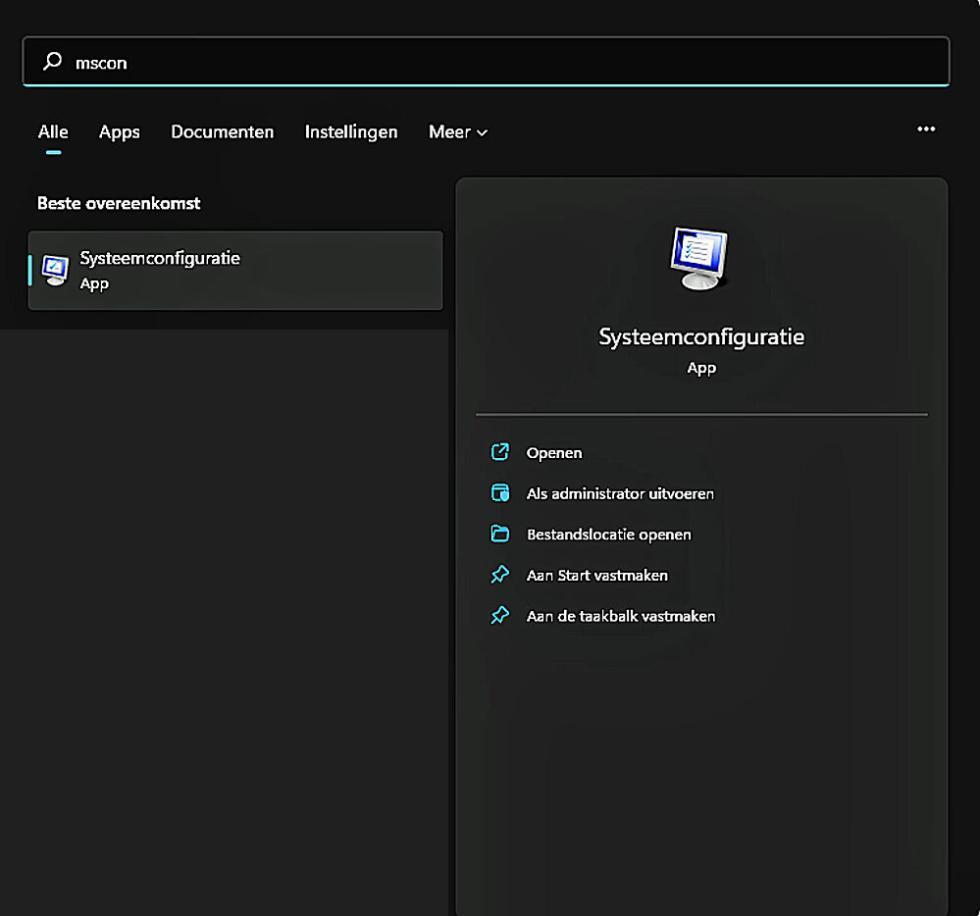Switch to the Apps tab
The height and width of the screenshot is (916, 980).
click(x=119, y=131)
